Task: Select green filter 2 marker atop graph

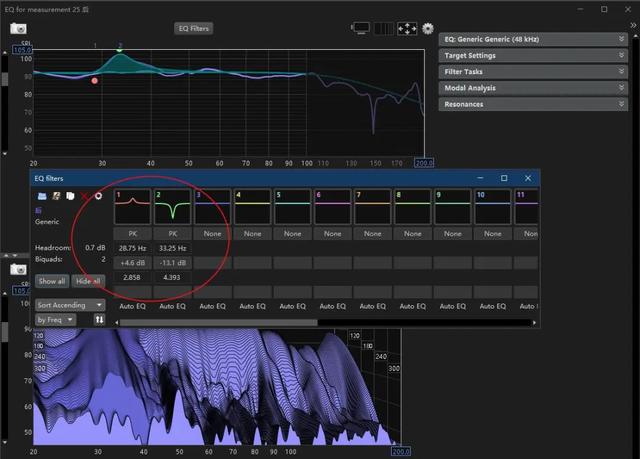Action: pyautogui.click(x=120, y=50)
